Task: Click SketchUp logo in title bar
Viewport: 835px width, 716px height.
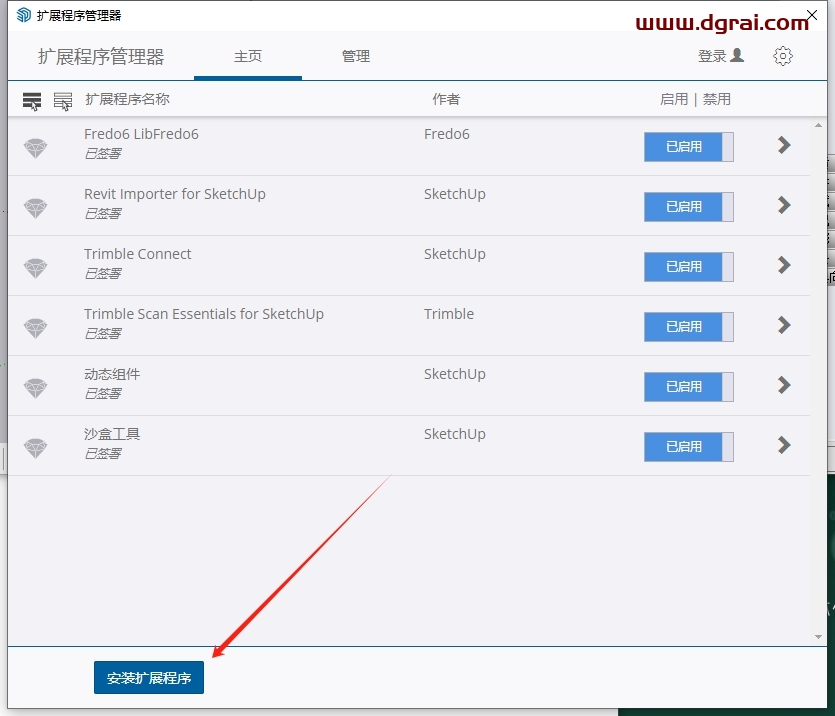Action: 23,15
